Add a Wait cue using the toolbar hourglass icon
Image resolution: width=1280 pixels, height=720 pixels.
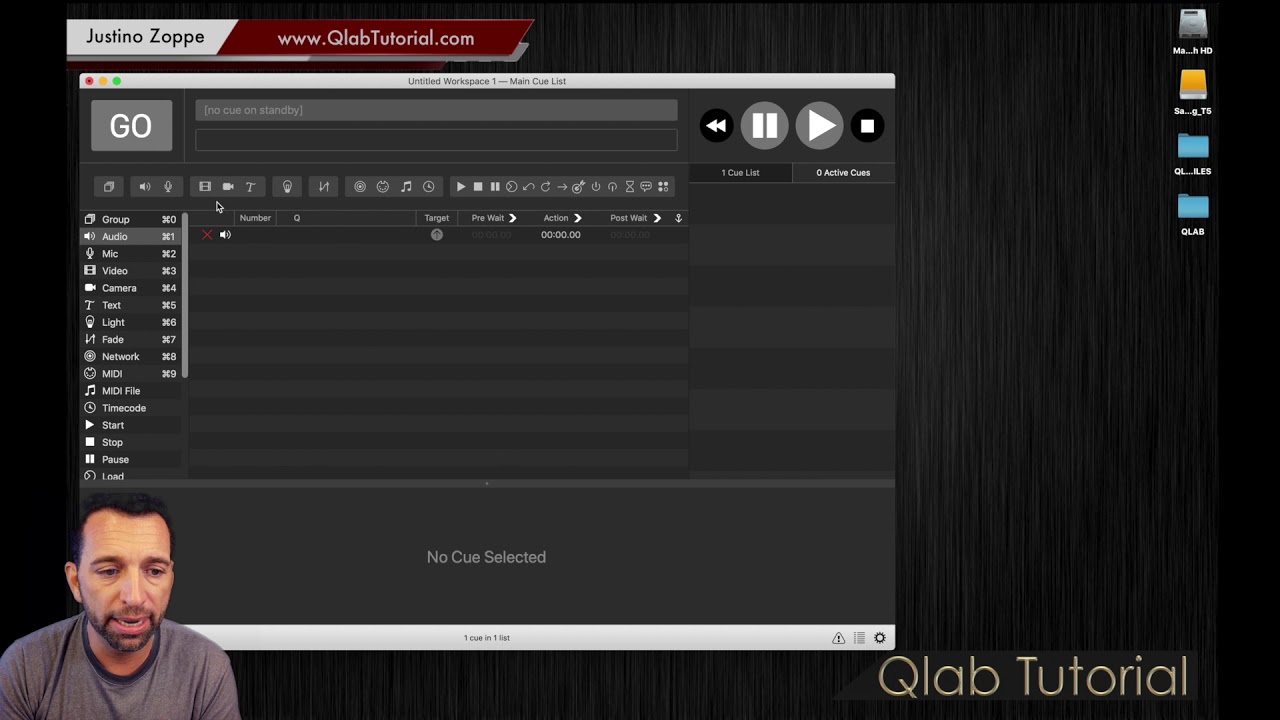click(630, 187)
